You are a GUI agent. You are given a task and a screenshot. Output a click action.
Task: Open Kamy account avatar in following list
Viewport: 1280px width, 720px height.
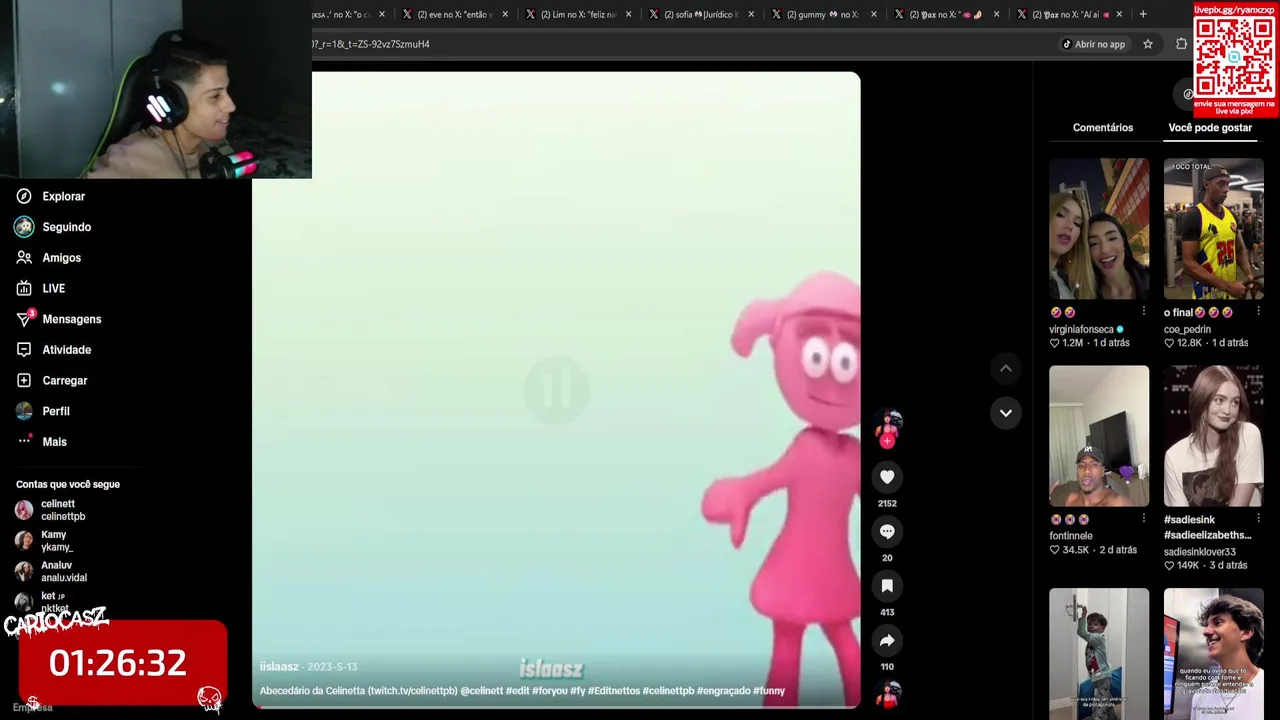24,541
